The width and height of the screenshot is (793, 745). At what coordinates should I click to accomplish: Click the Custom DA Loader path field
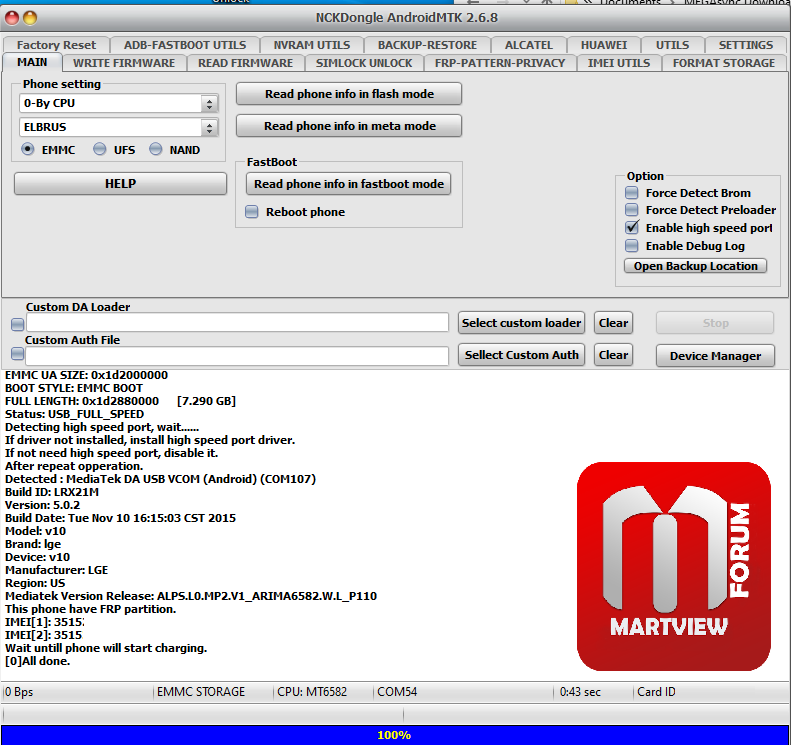(x=237, y=322)
